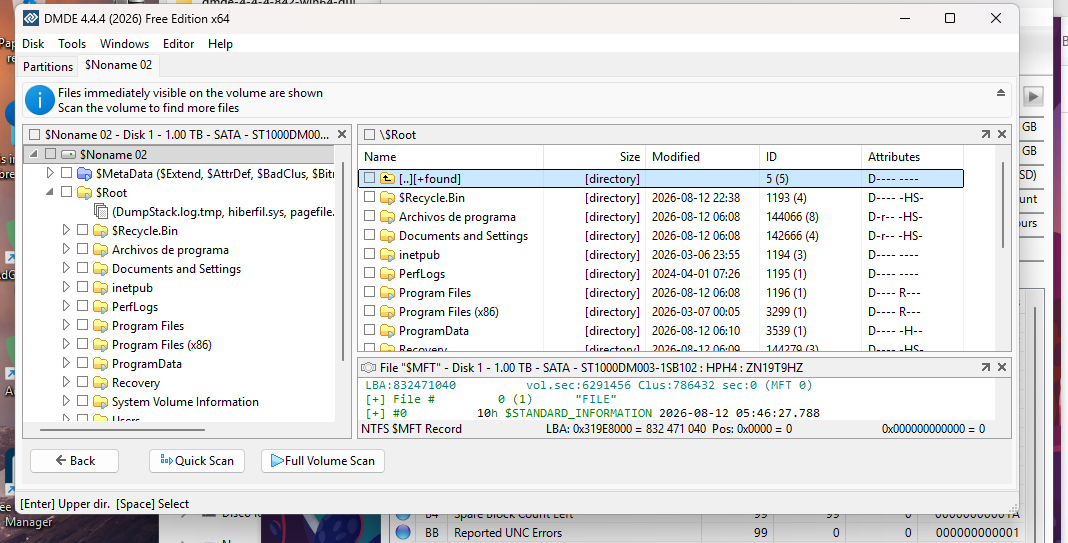Start a Full Volume Scan
The width and height of the screenshot is (1068, 543).
323,461
